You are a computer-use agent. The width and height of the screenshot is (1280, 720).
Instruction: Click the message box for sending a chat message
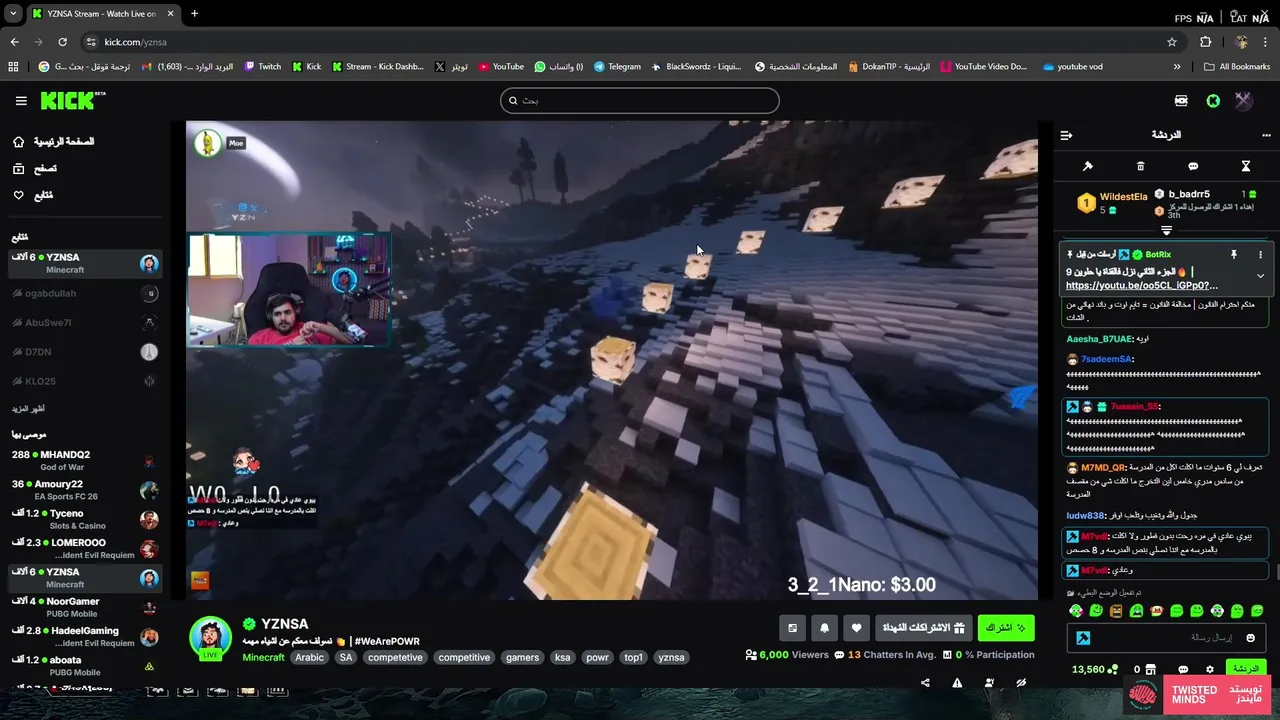click(1166, 638)
